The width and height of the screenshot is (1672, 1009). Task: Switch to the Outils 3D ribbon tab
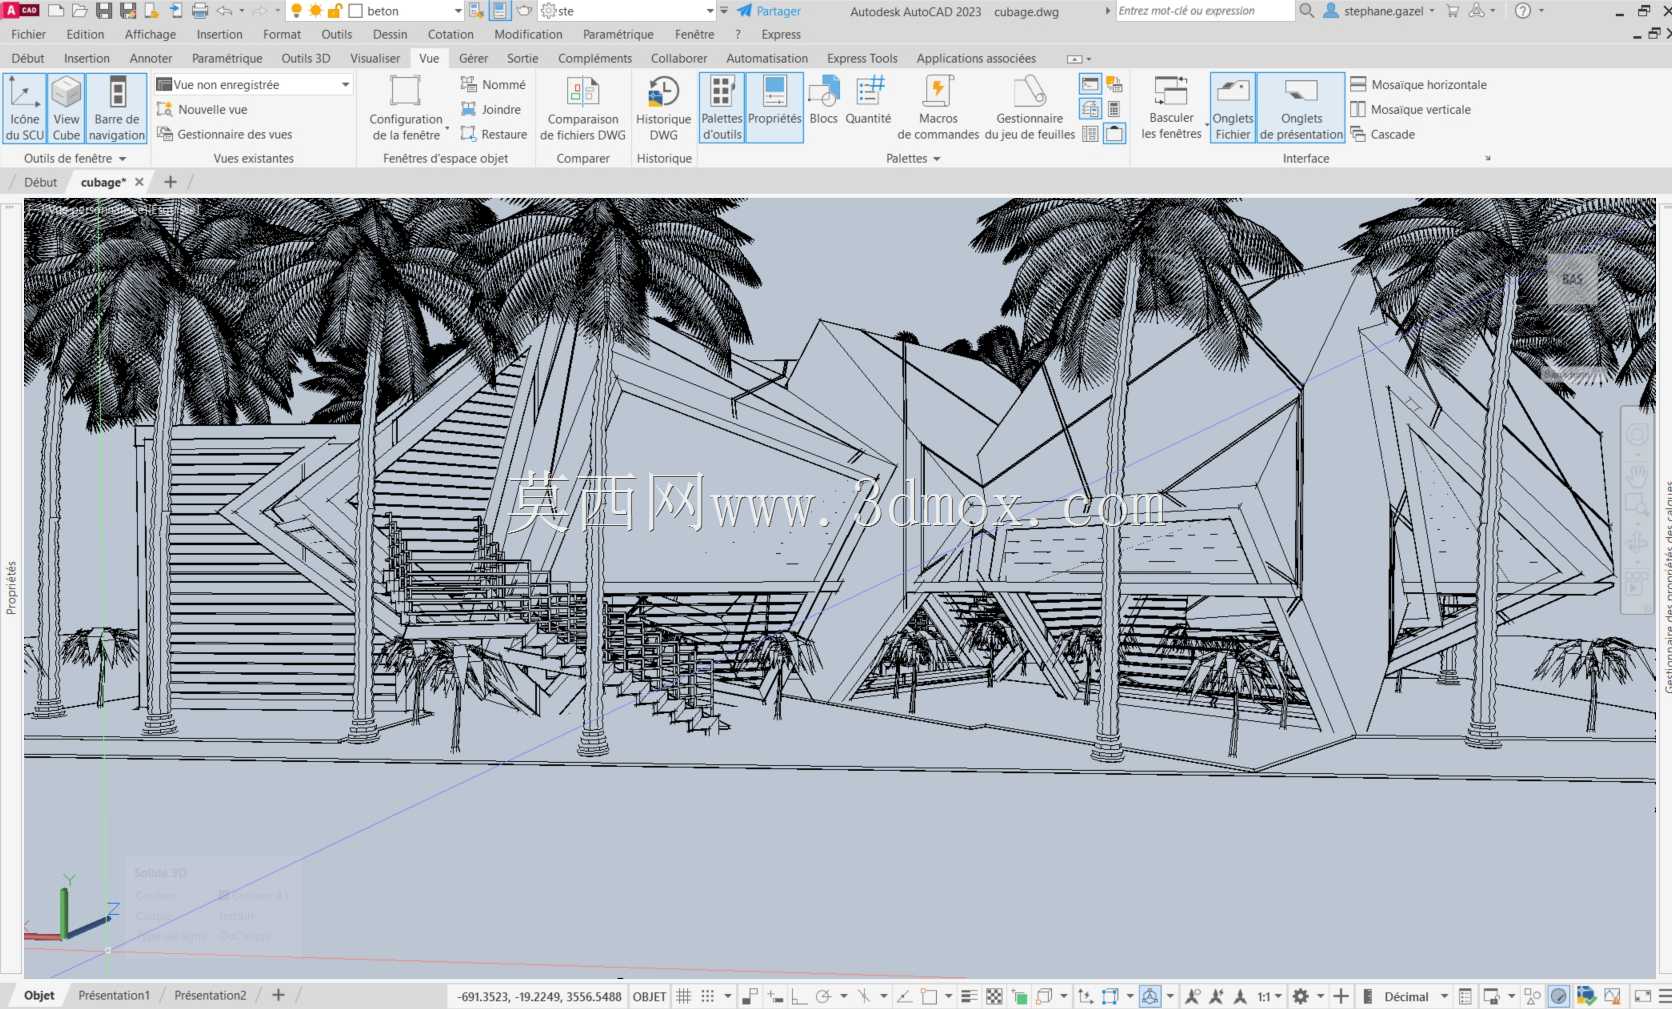click(306, 58)
